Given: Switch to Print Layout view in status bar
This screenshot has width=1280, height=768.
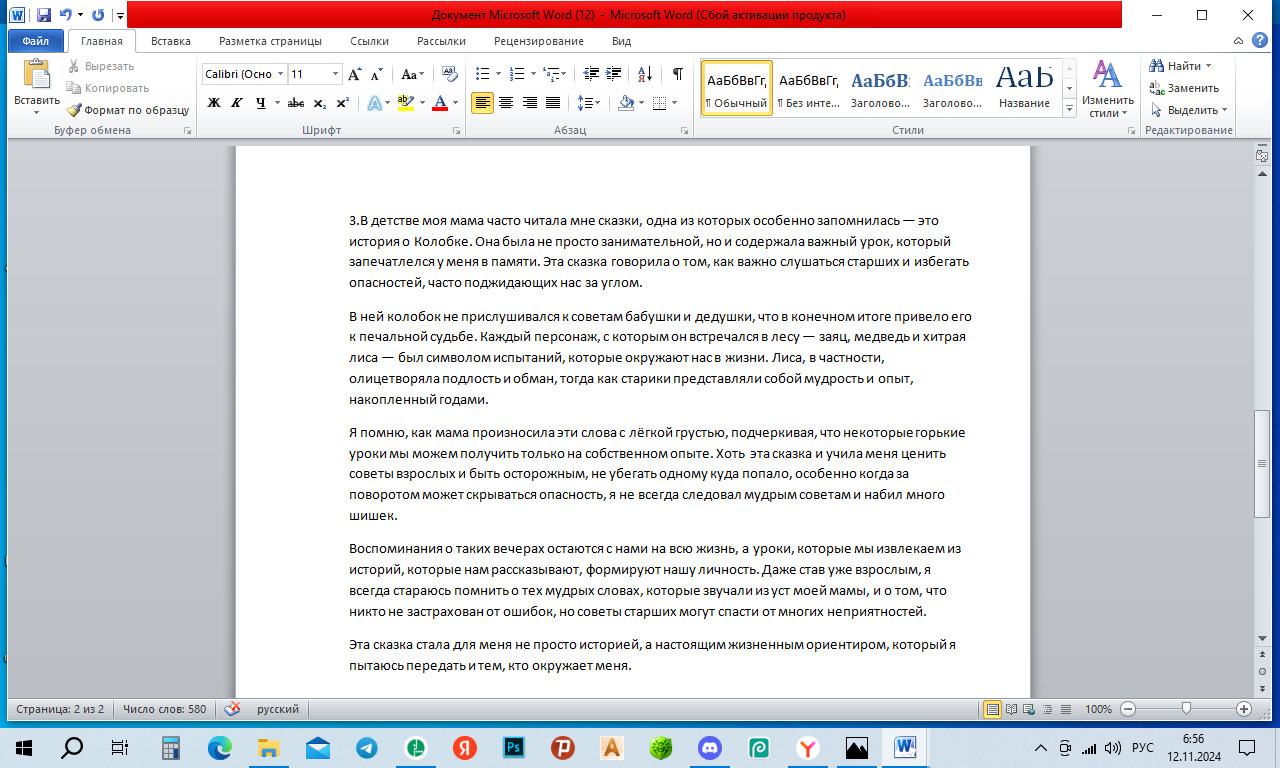Looking at the screenshot, I should 993,709.
